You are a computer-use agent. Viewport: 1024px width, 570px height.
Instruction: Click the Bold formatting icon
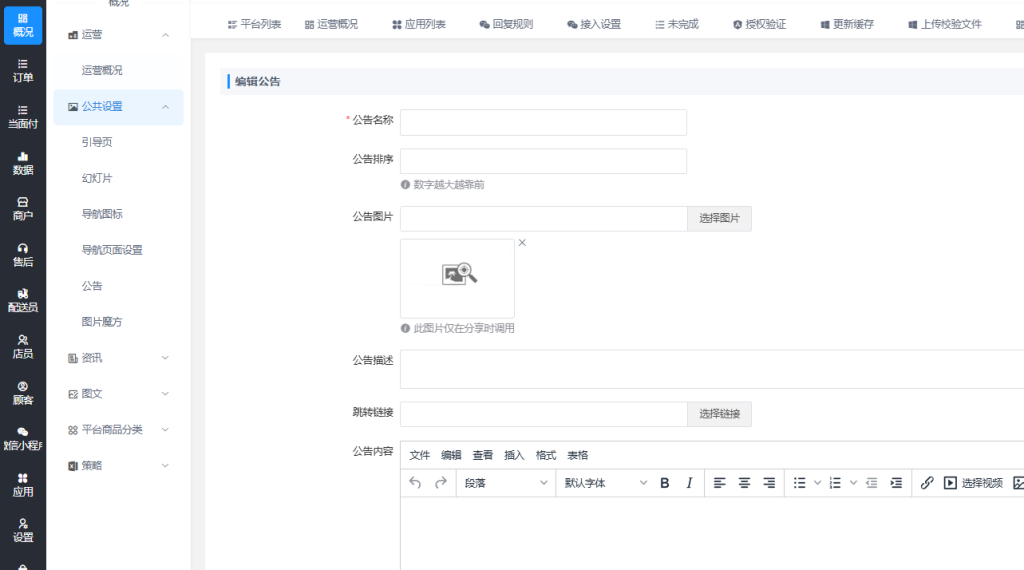pos(665,483)
